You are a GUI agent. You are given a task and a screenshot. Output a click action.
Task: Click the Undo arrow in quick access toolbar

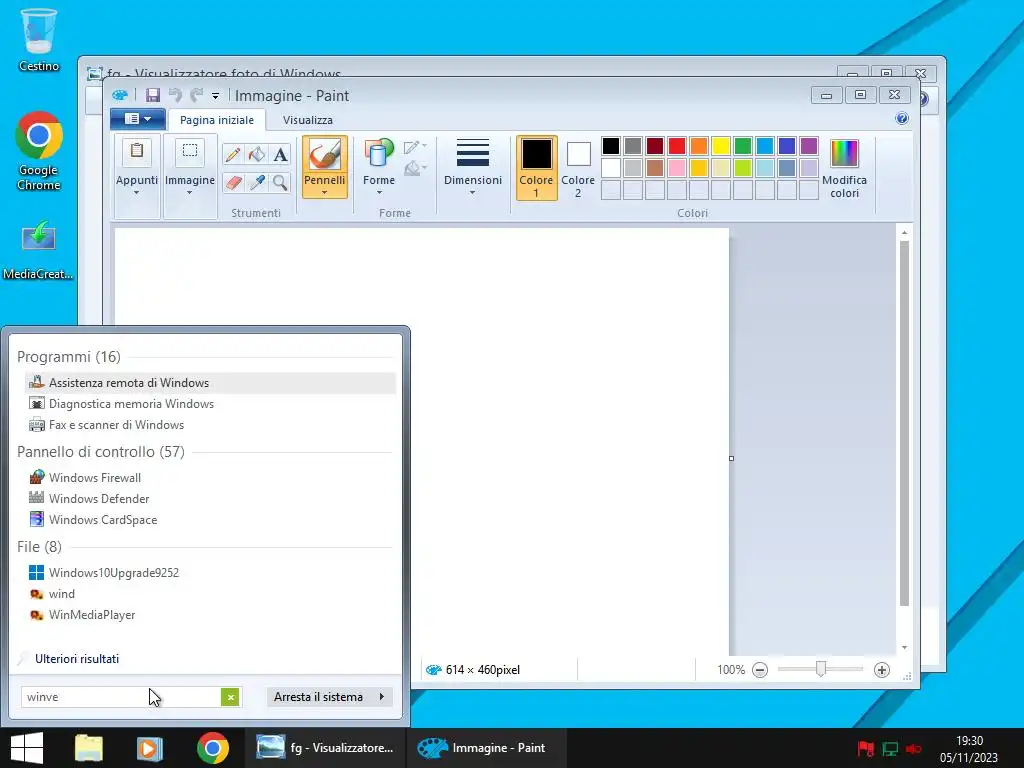pos(175,95)
